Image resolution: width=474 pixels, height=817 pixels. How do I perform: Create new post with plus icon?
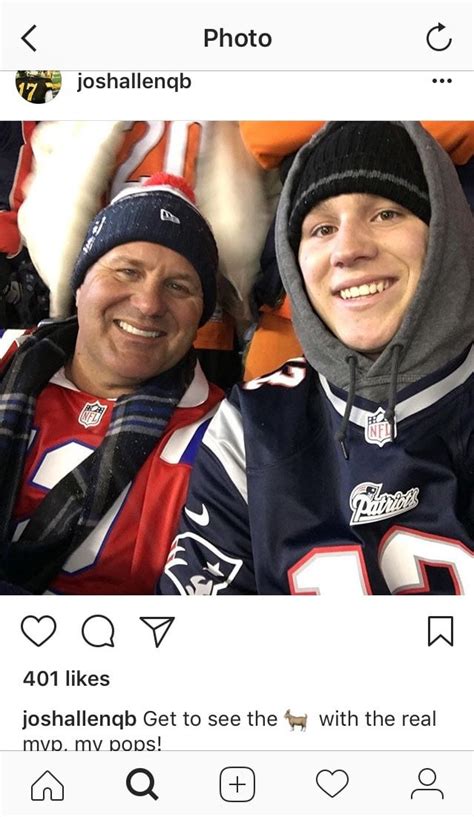coord(237,785)
